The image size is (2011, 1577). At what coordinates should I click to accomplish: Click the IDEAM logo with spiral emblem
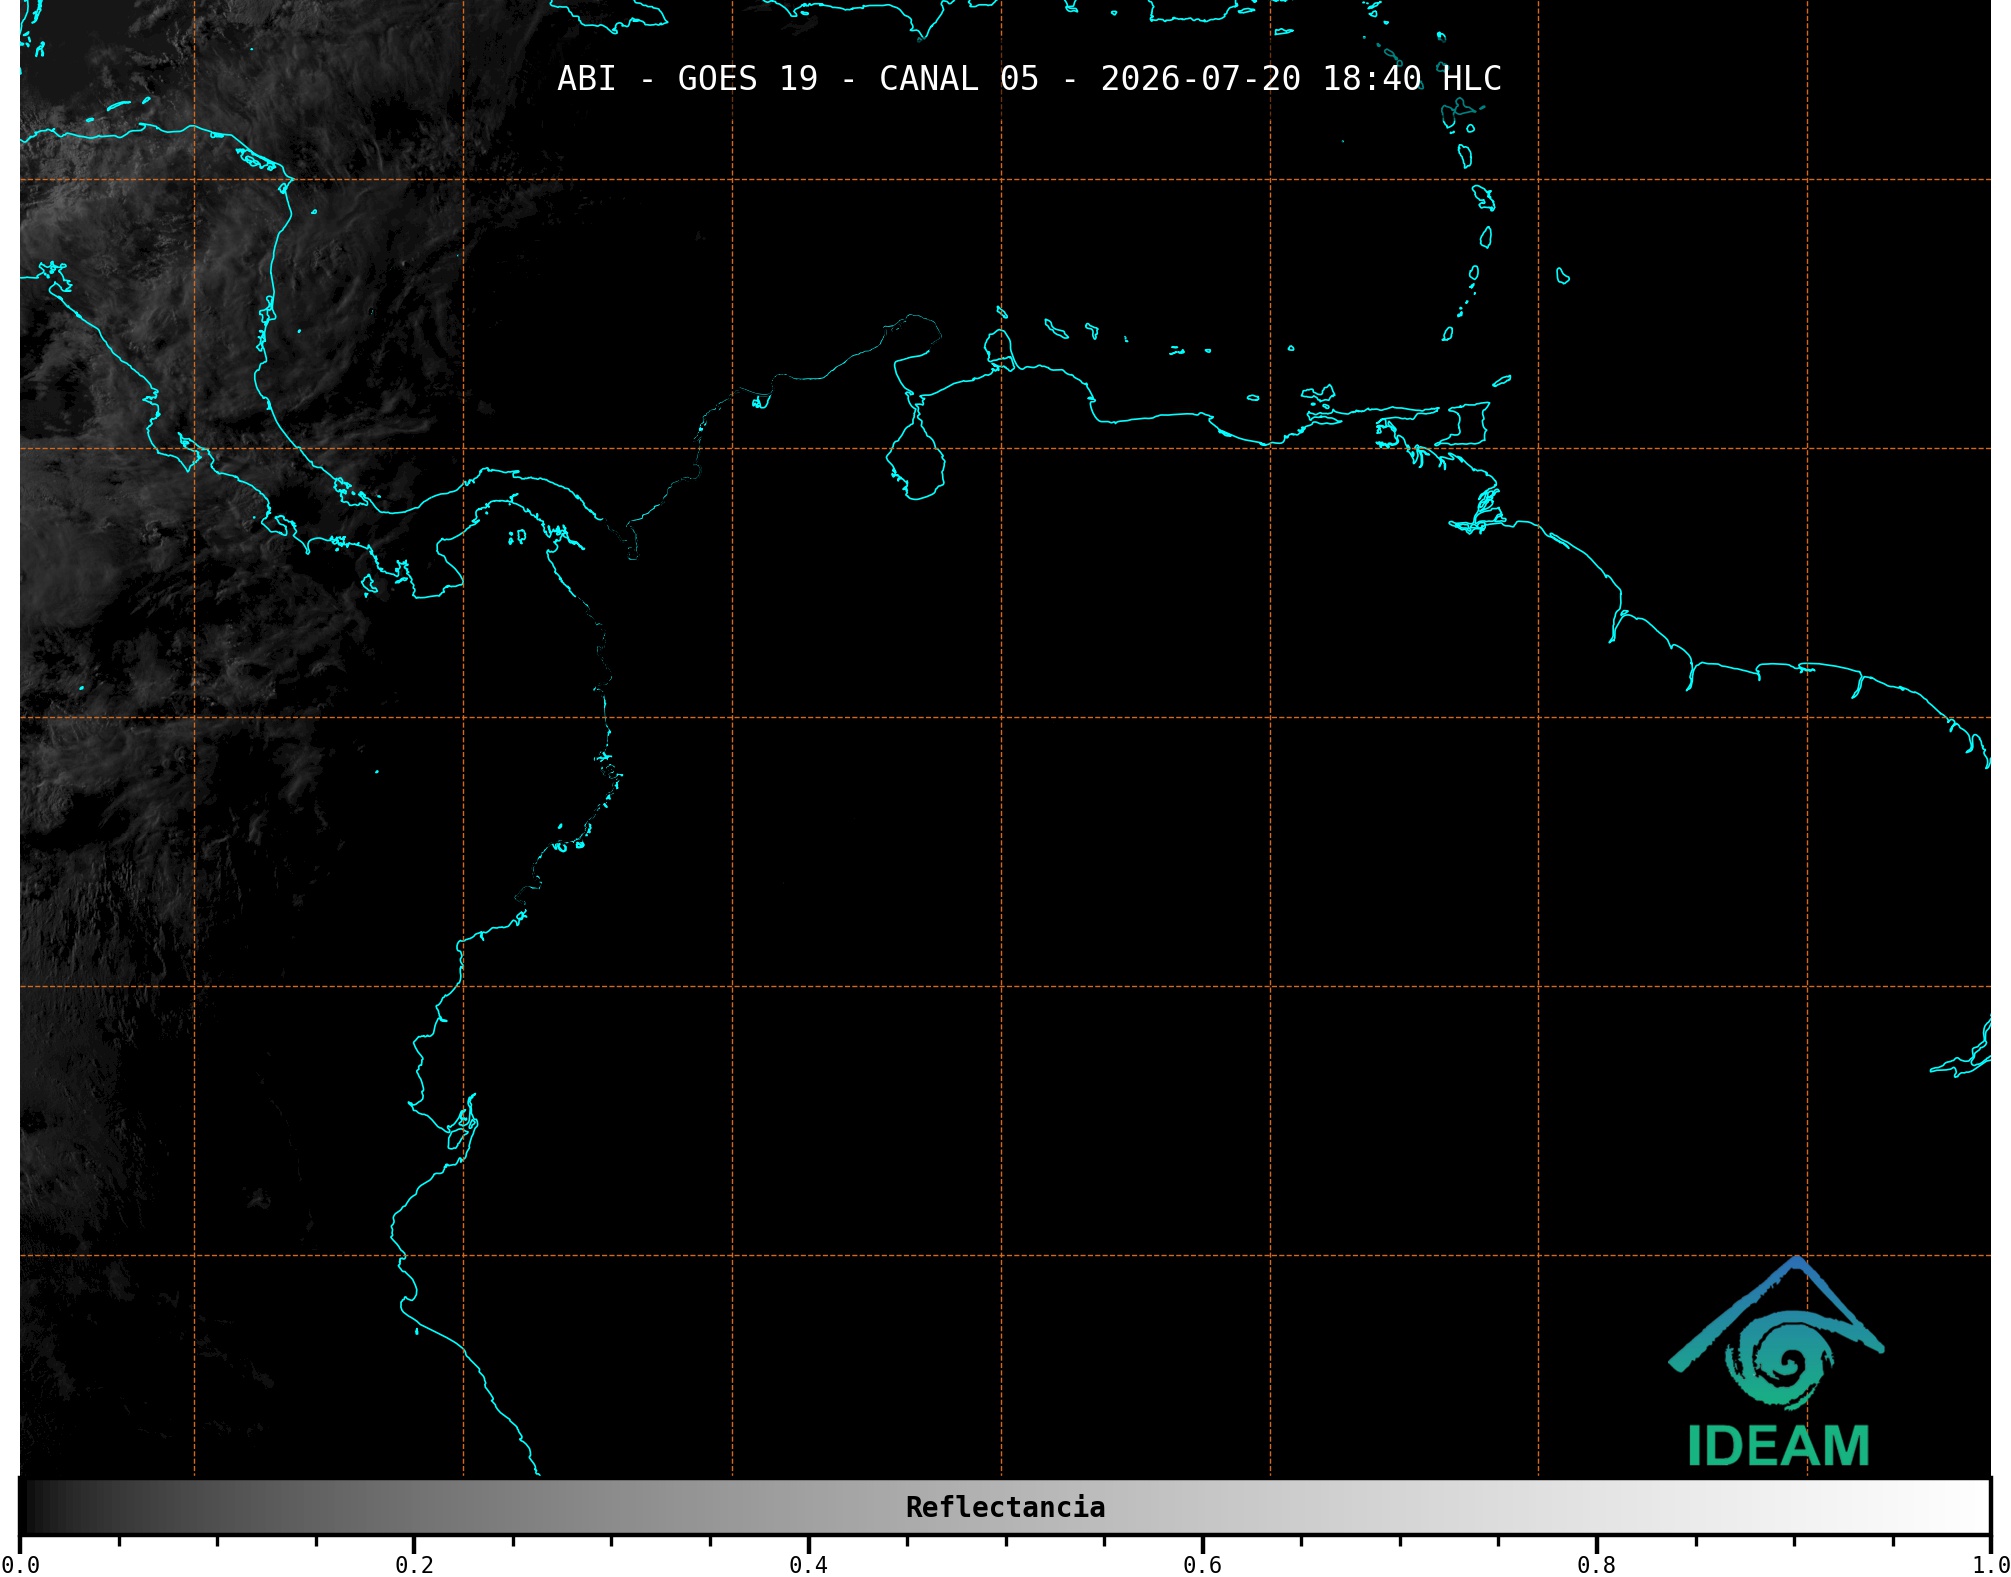pos(1777,1362)
